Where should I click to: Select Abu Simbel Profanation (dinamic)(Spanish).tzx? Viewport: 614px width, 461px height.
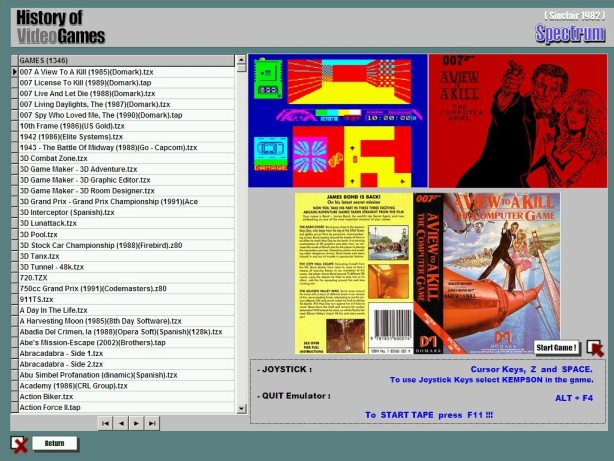[x=126, y=375]
